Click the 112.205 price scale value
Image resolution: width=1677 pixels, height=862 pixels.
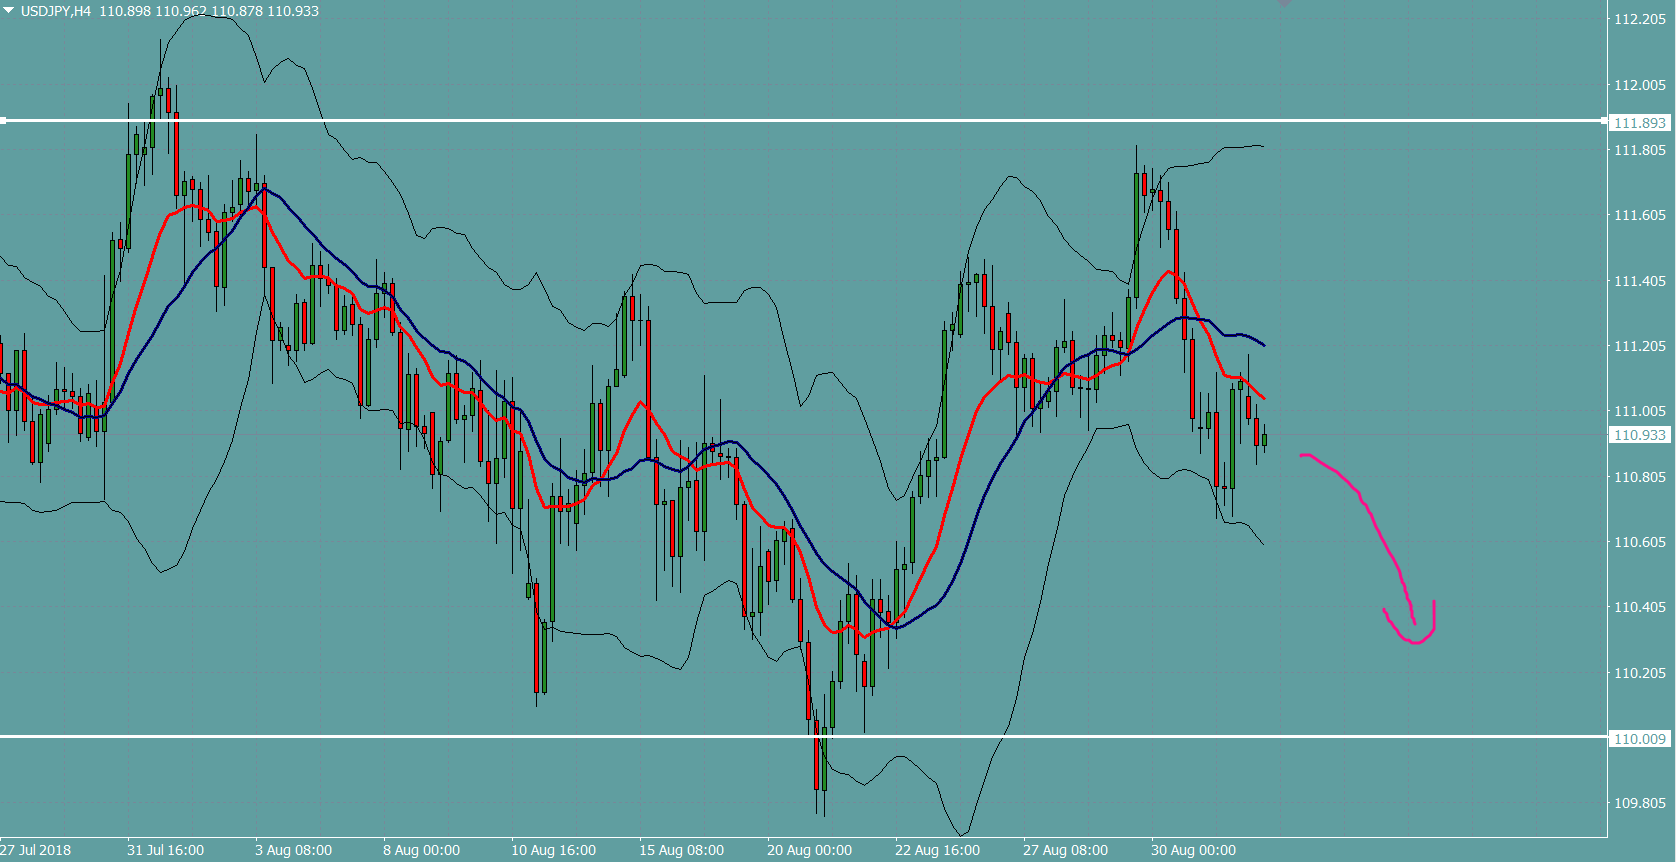point(1640,19)
